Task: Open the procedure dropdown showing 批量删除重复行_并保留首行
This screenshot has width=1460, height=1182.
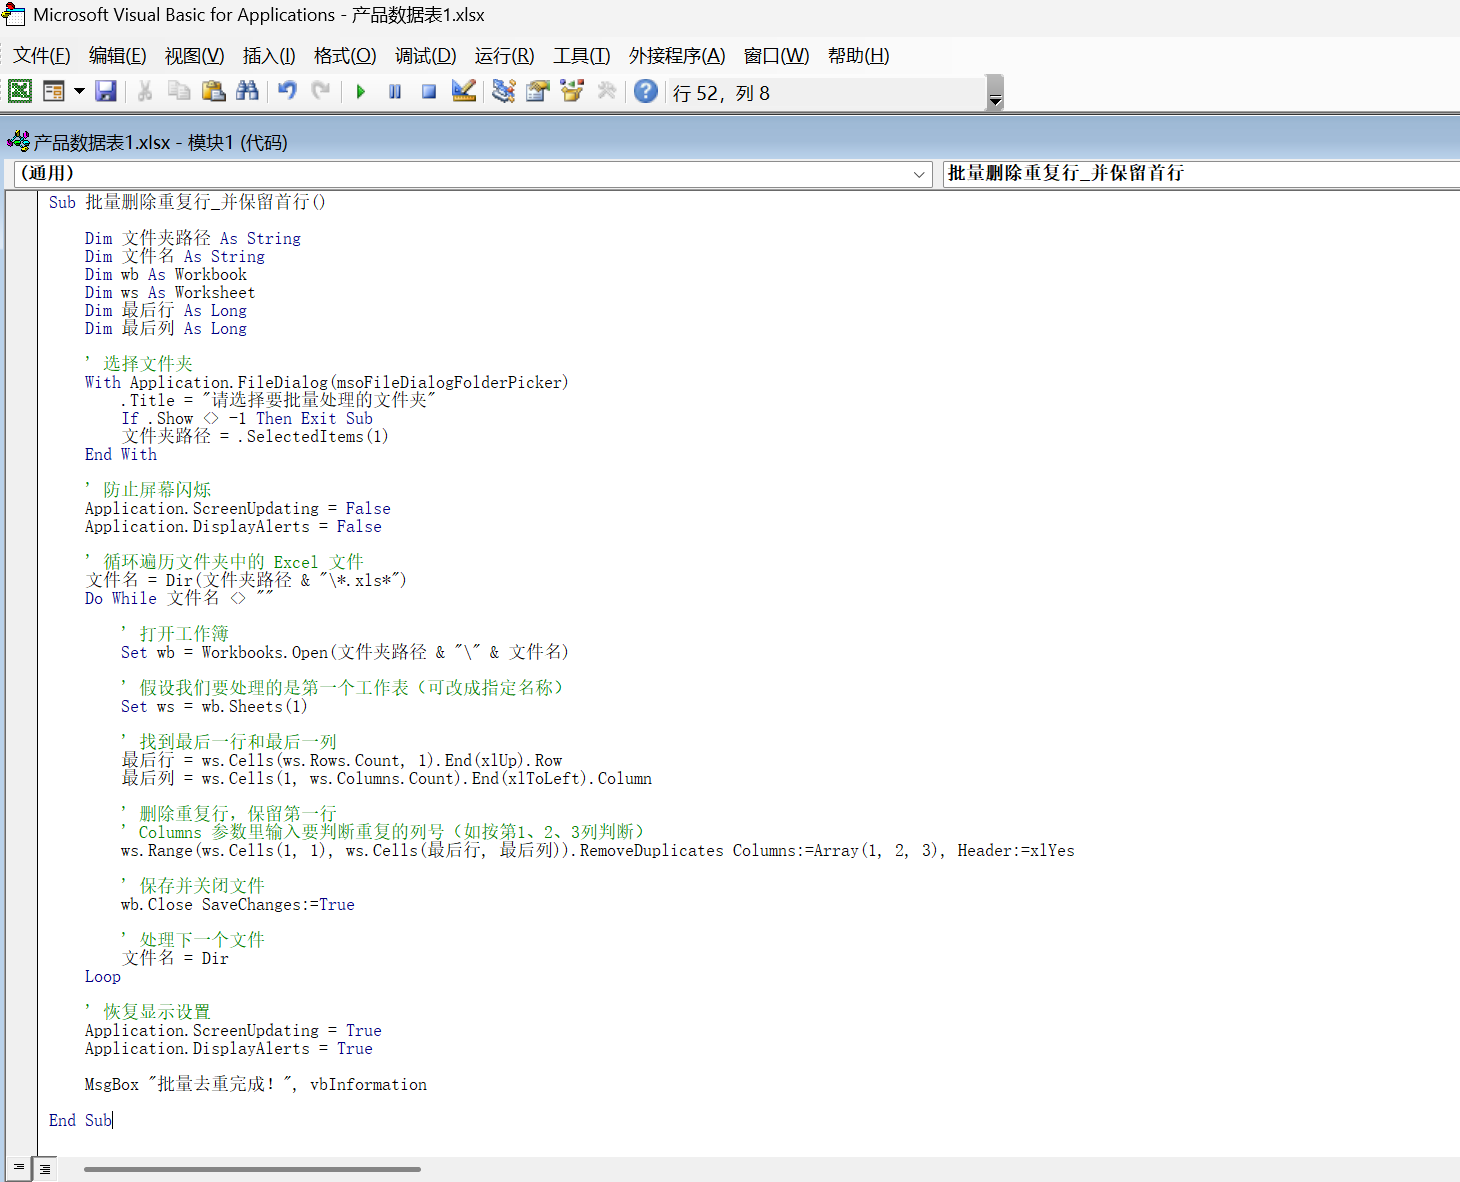Action: (x=1200, y=174)
